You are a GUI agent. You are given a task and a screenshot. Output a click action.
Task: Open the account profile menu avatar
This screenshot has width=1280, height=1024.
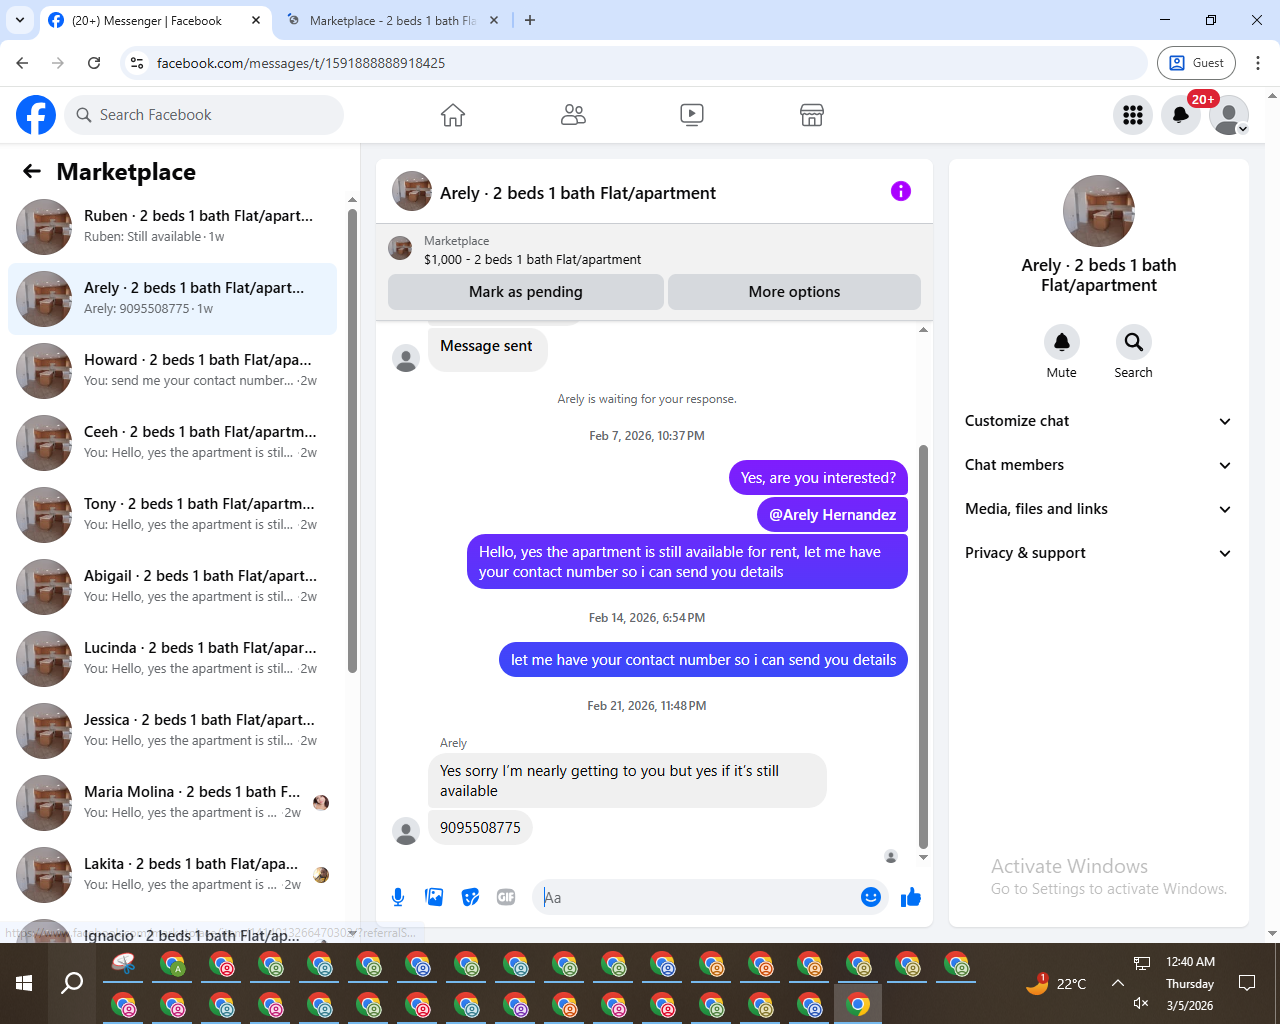point(1229,115)
